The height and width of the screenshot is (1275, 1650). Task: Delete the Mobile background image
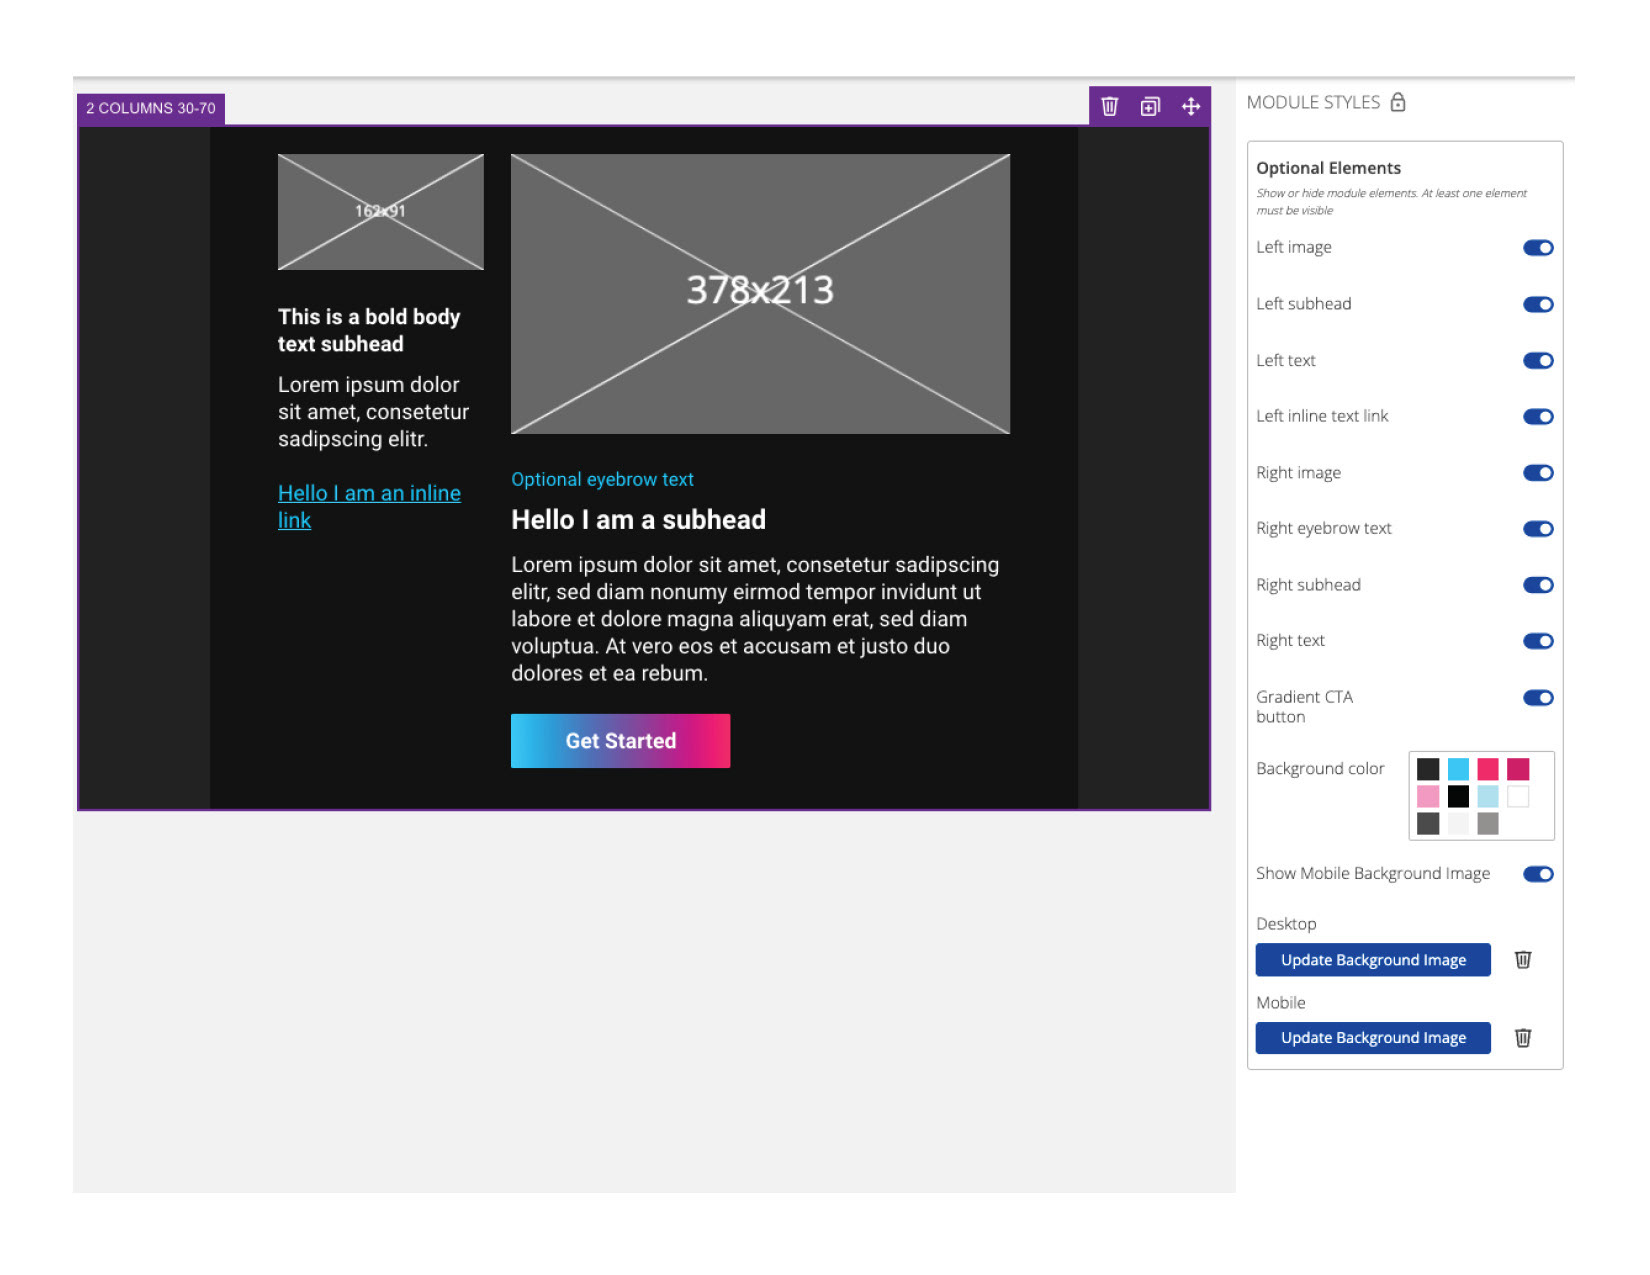[1522, 1038]
